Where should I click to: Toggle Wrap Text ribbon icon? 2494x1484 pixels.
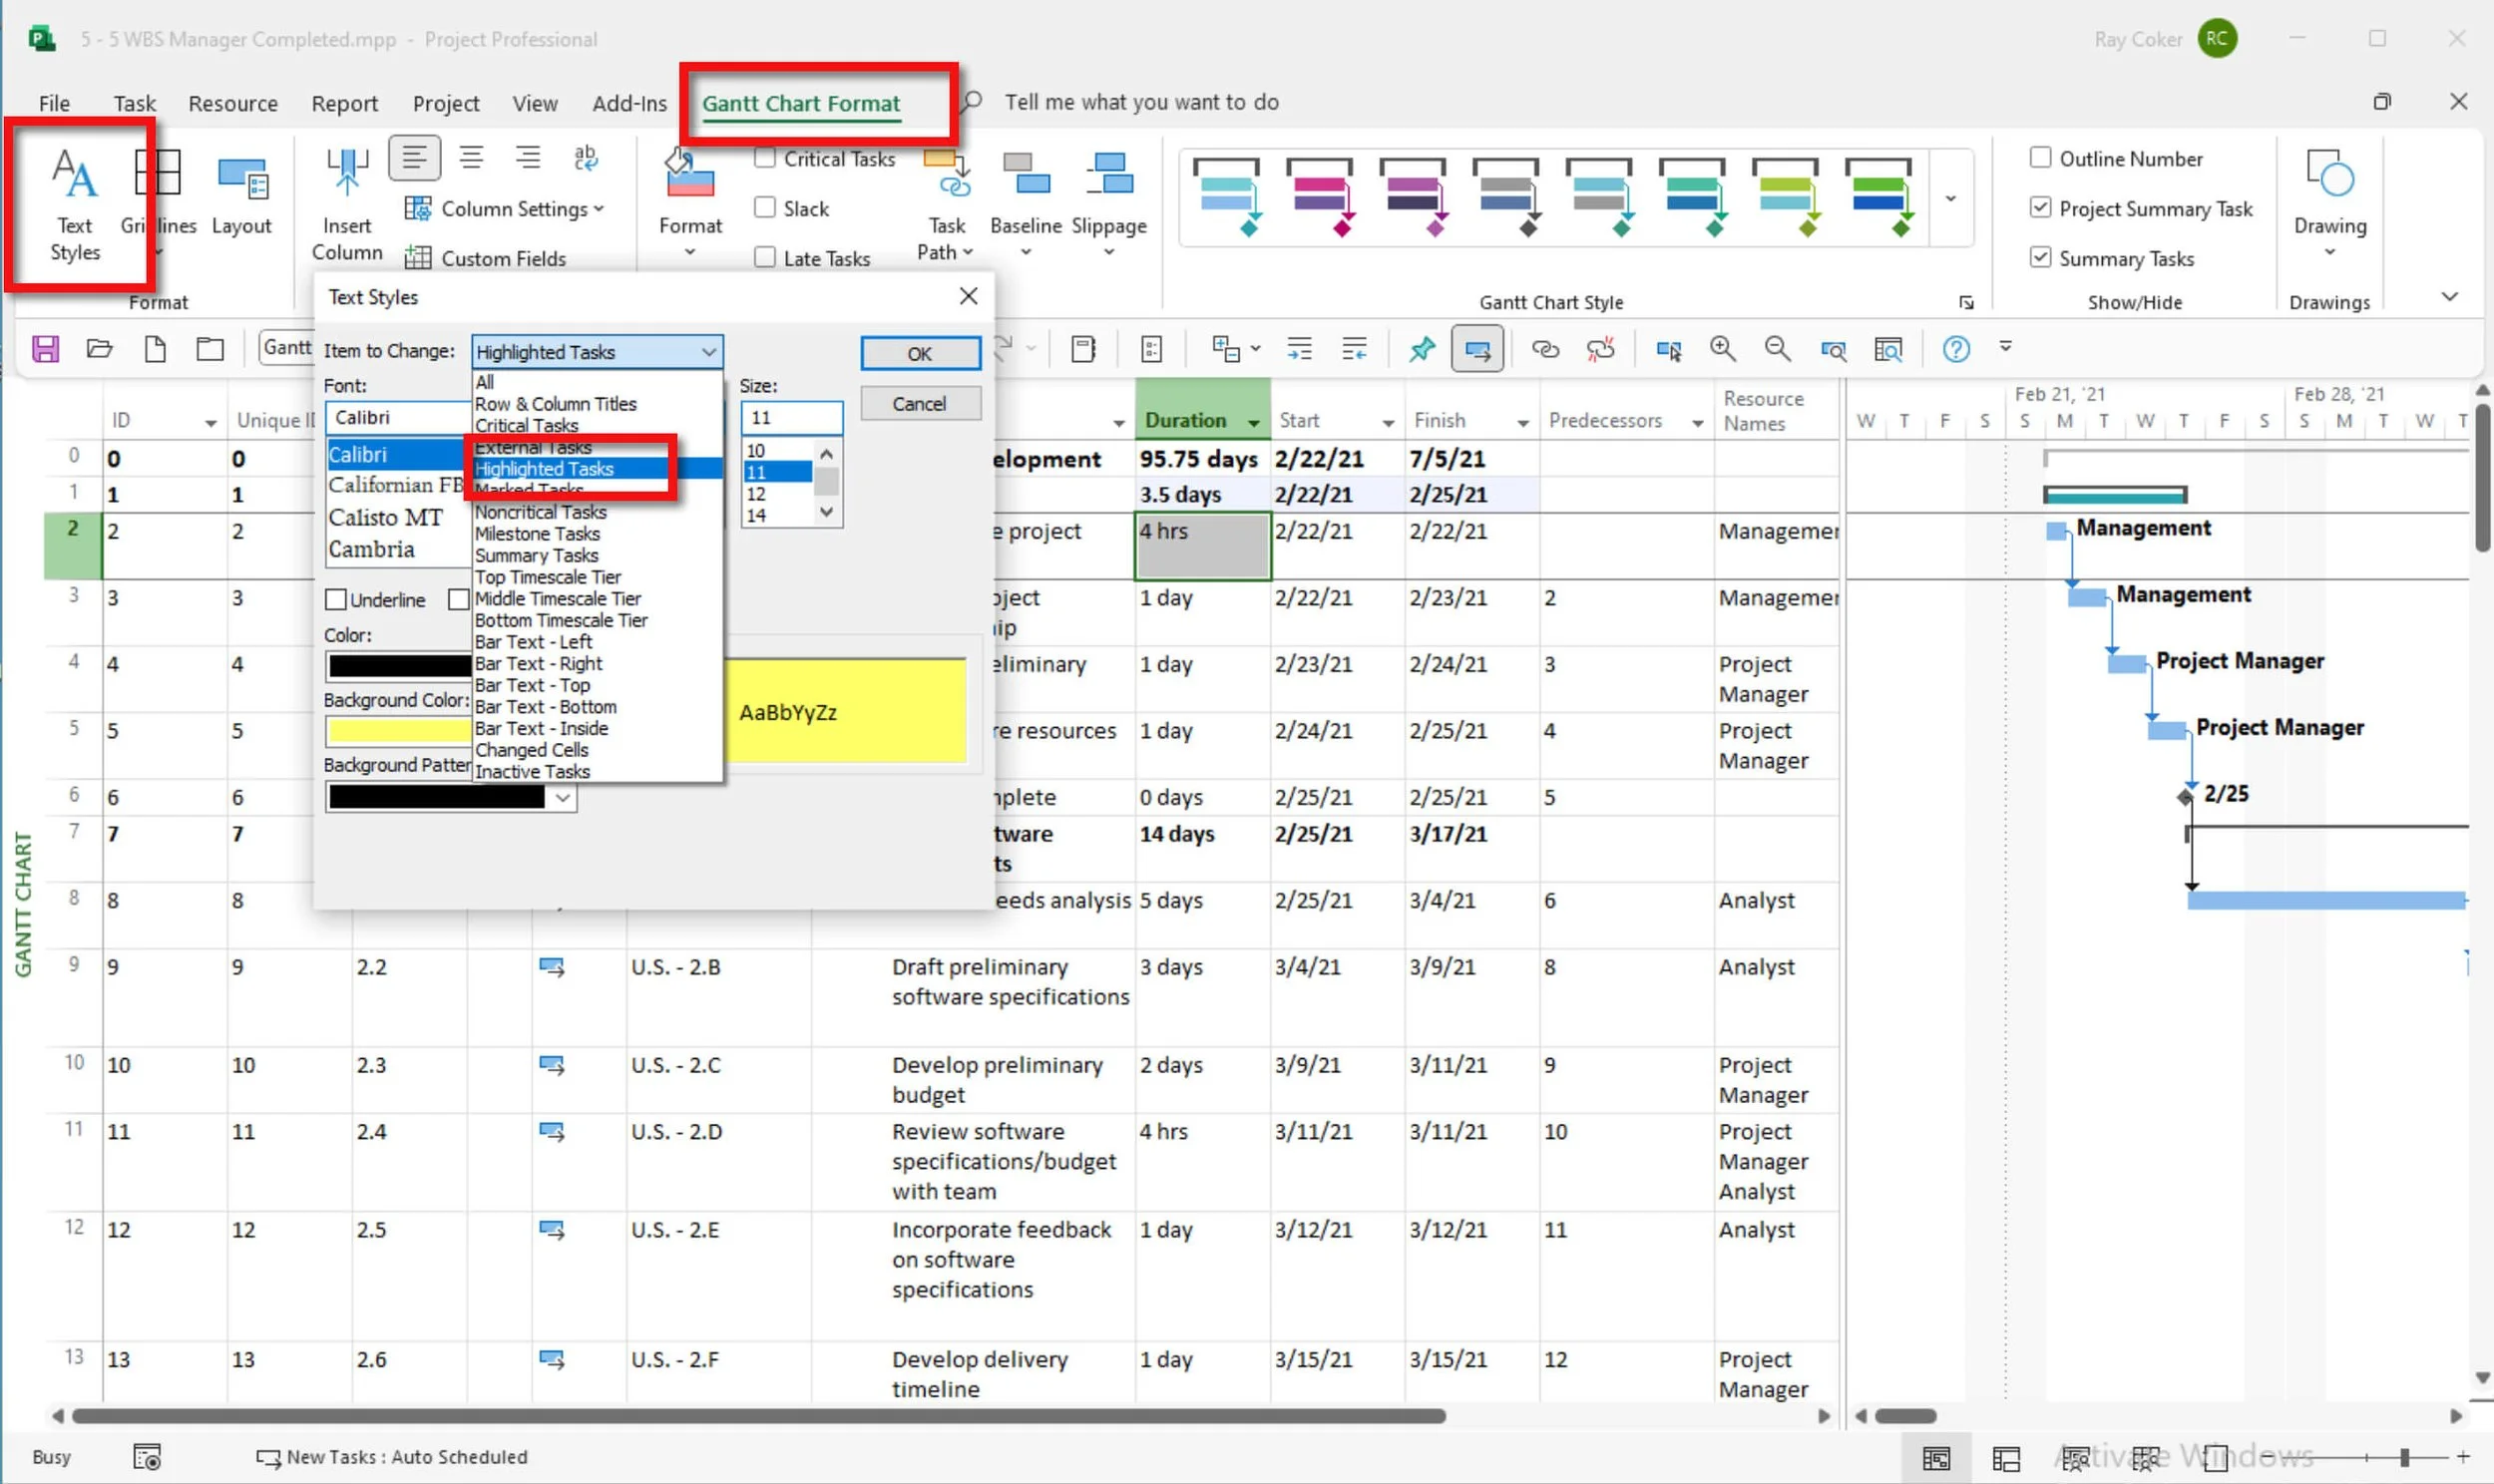[586, 158]
